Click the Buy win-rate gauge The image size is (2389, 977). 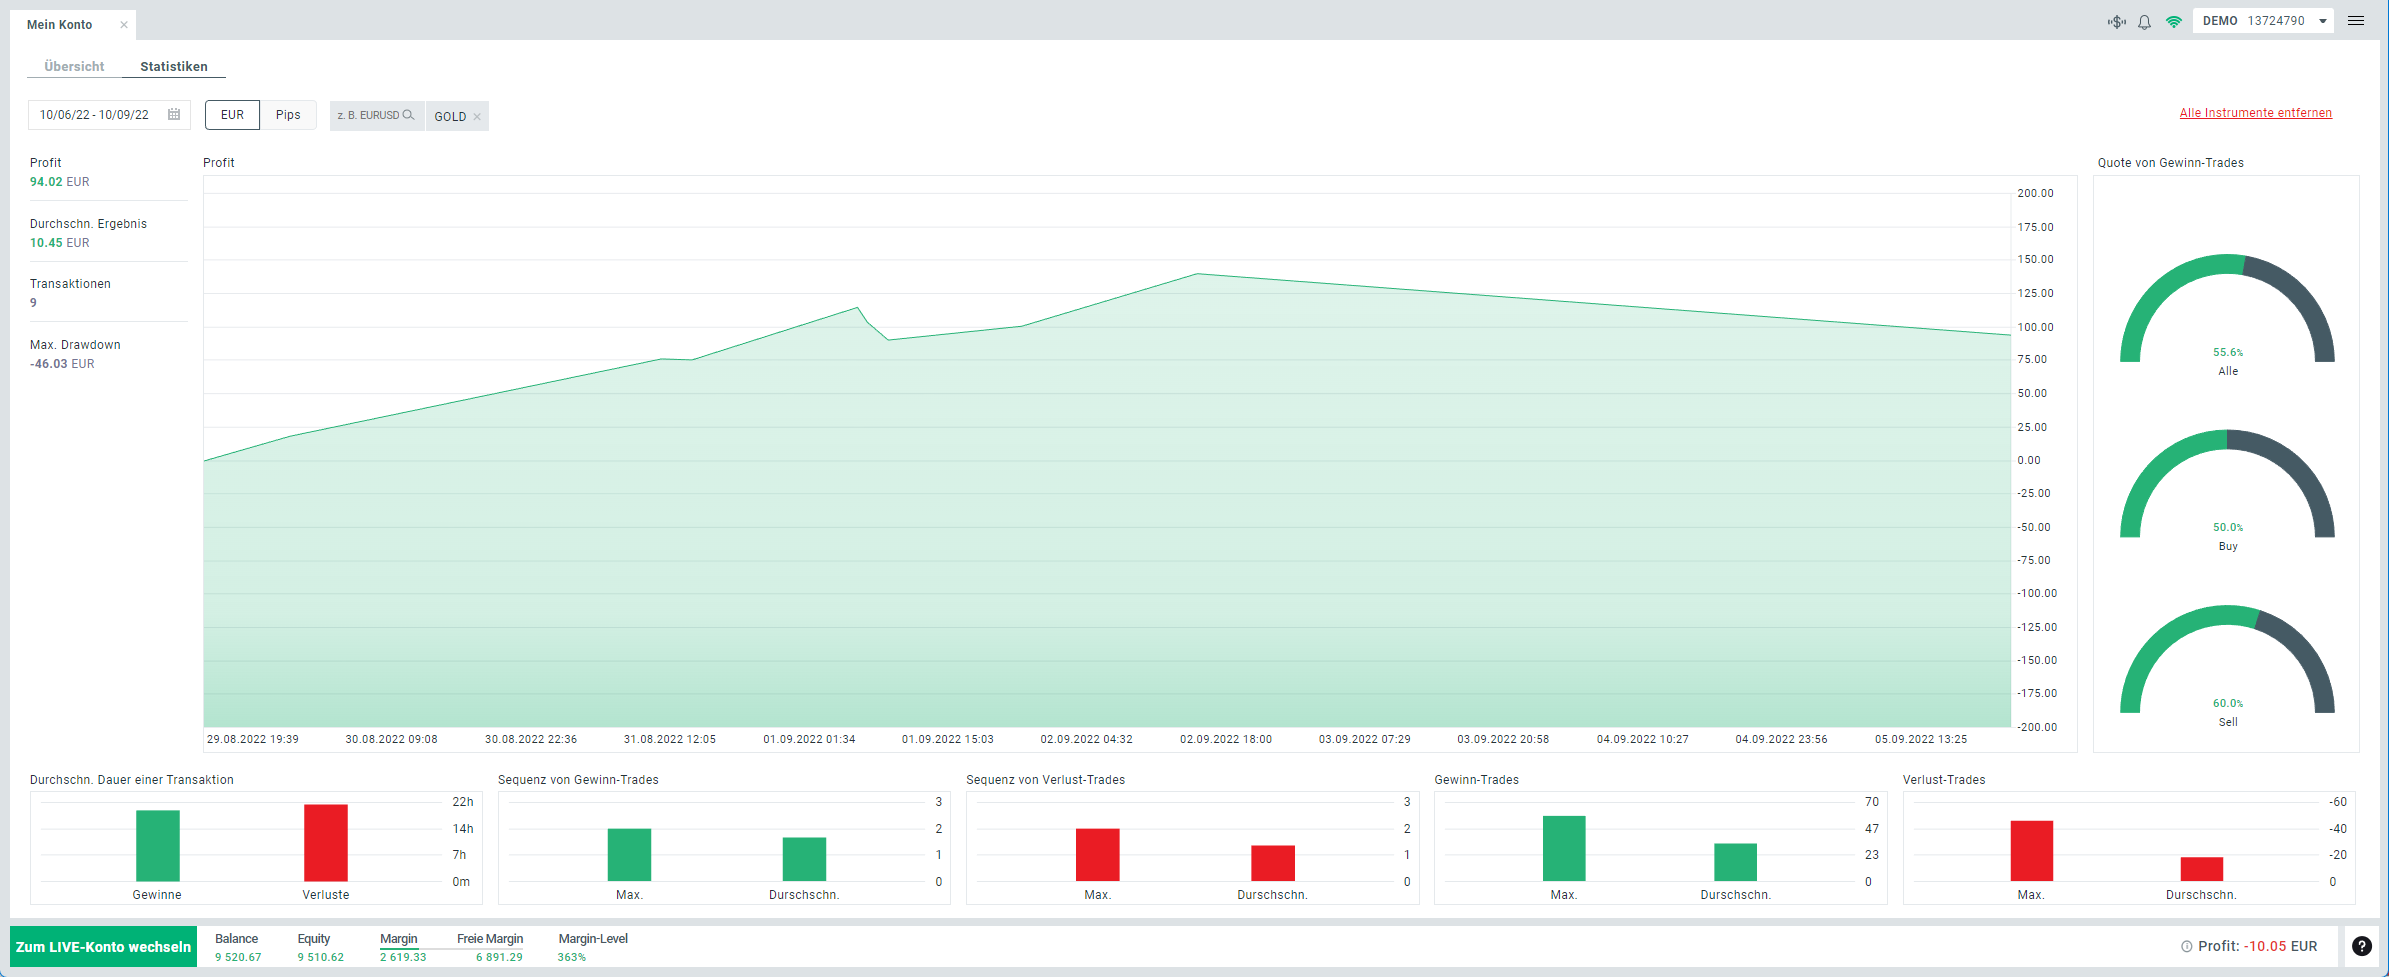2227,486
